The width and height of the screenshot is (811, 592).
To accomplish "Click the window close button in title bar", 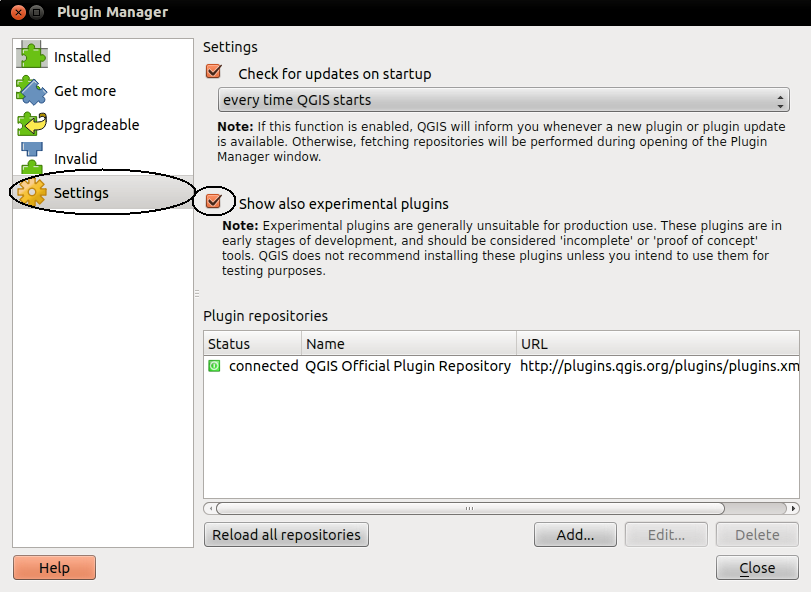I will [19, 12].
